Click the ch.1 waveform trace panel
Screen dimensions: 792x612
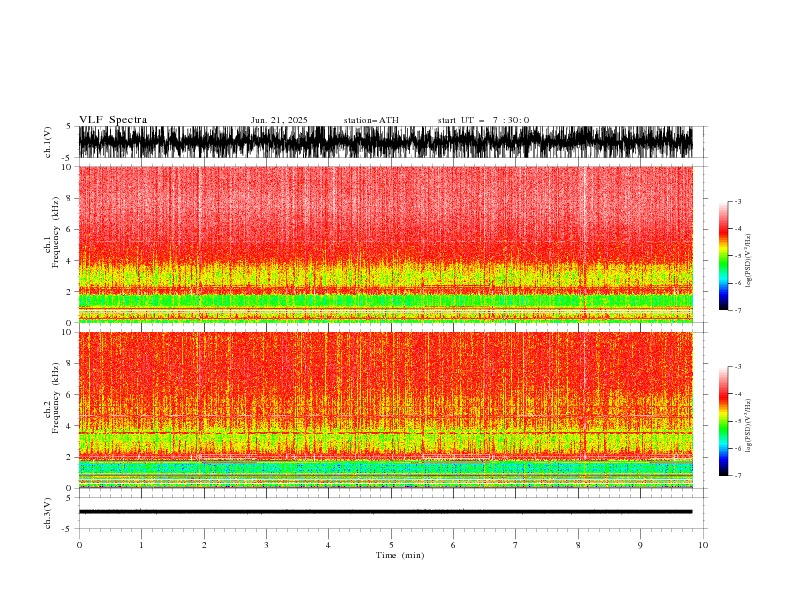pyautogui.click(x=385, y=142)
